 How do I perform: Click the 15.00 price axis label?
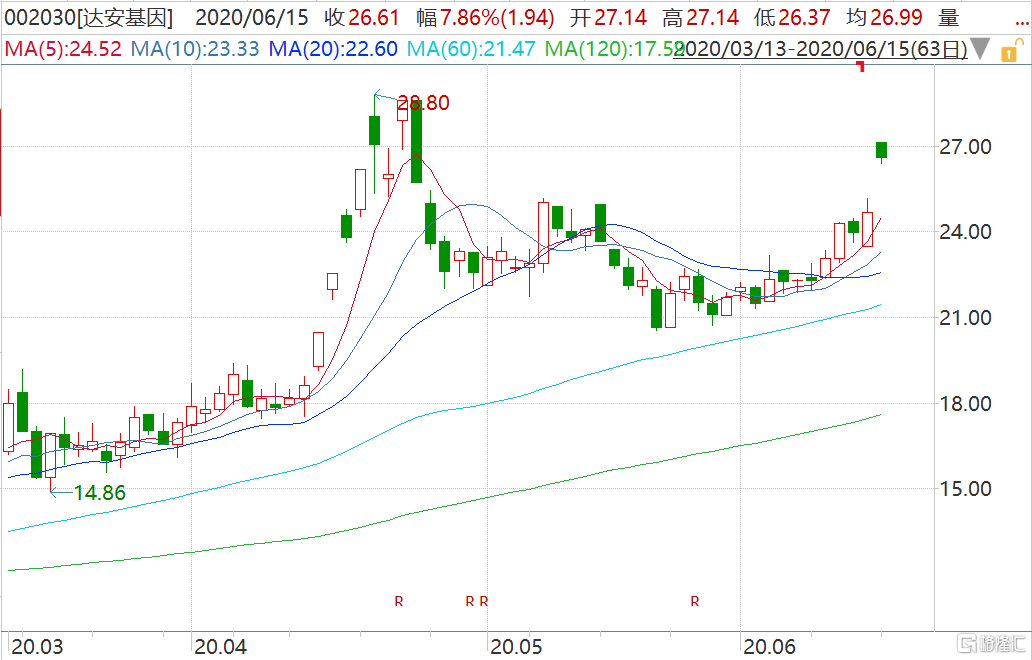coord(966,488)
